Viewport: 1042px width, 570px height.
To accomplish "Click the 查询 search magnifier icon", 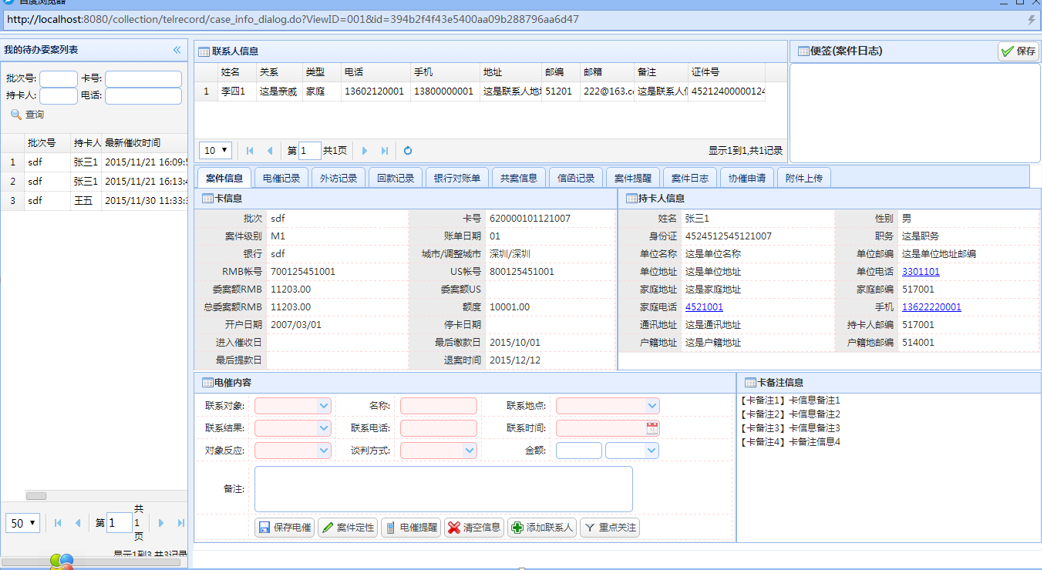I will (16, 115).
